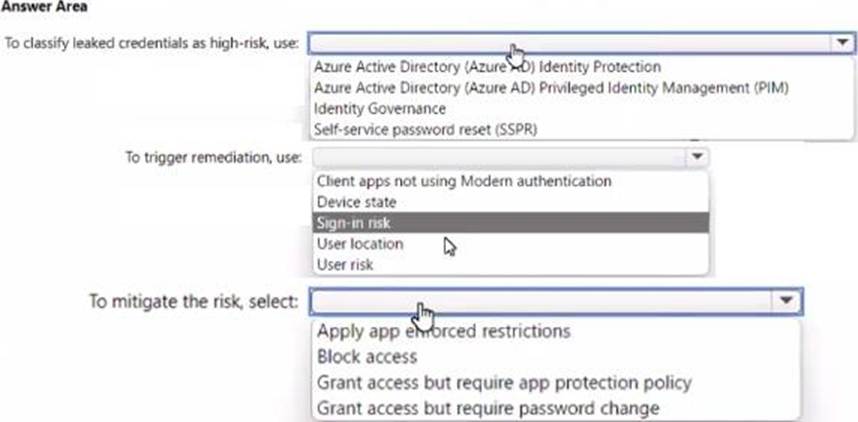Viewport: 858px width, 422px height.
Task: Select Client apps not using Modern authentication
Action: [x=464, y=181]
